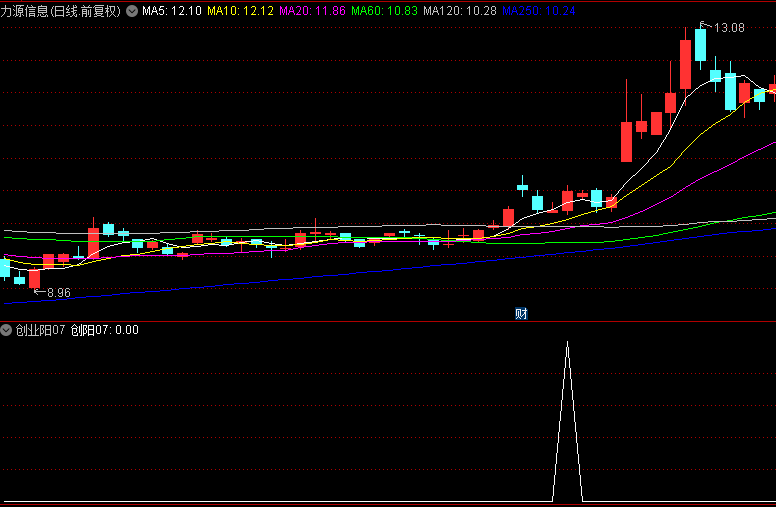Viewport: 776px width, 507px height.
Task: Select the MA5 moving average label
Action: tap(171, 11)
